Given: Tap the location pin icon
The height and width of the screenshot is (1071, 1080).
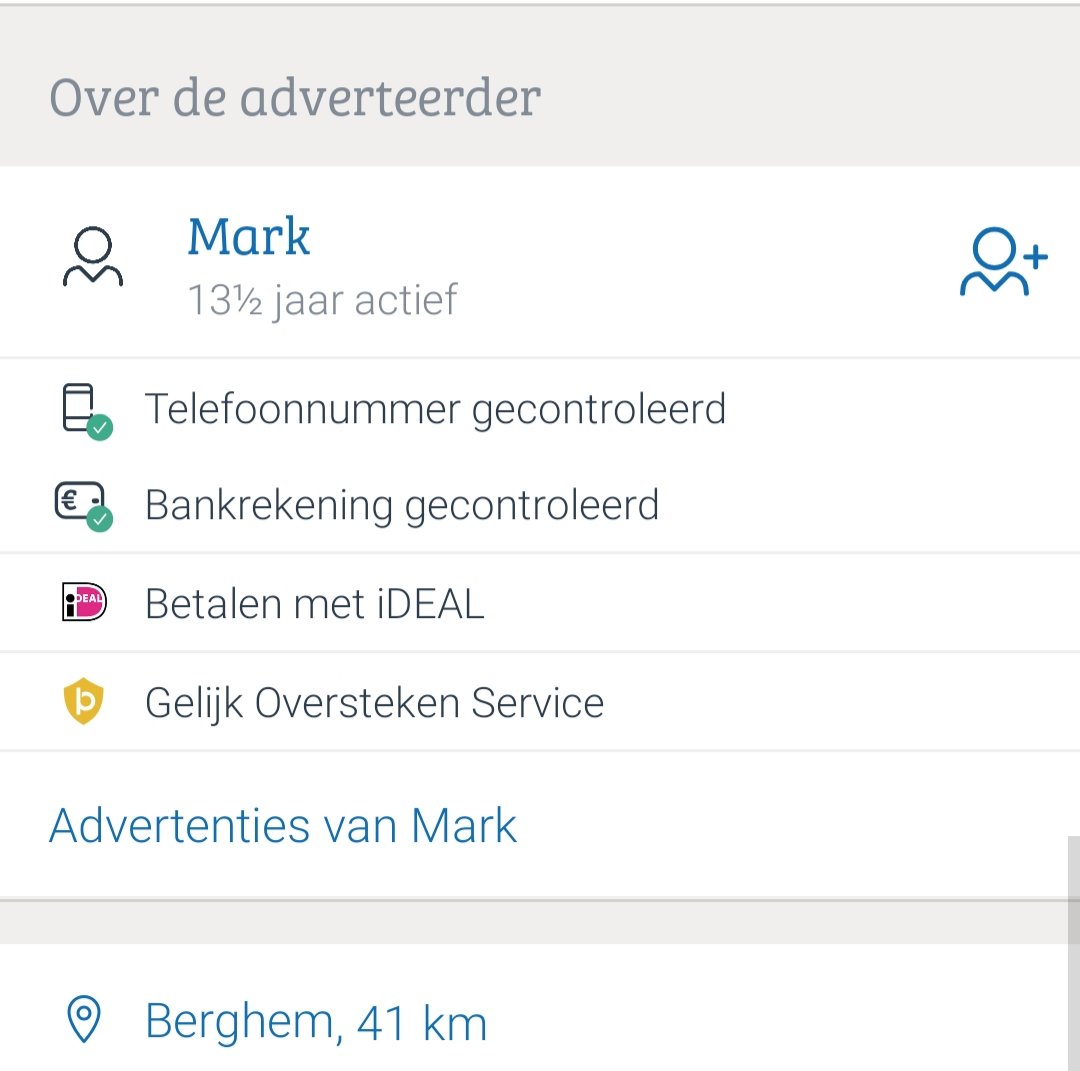Looking at the screenshot, I should pos(84,1019).
